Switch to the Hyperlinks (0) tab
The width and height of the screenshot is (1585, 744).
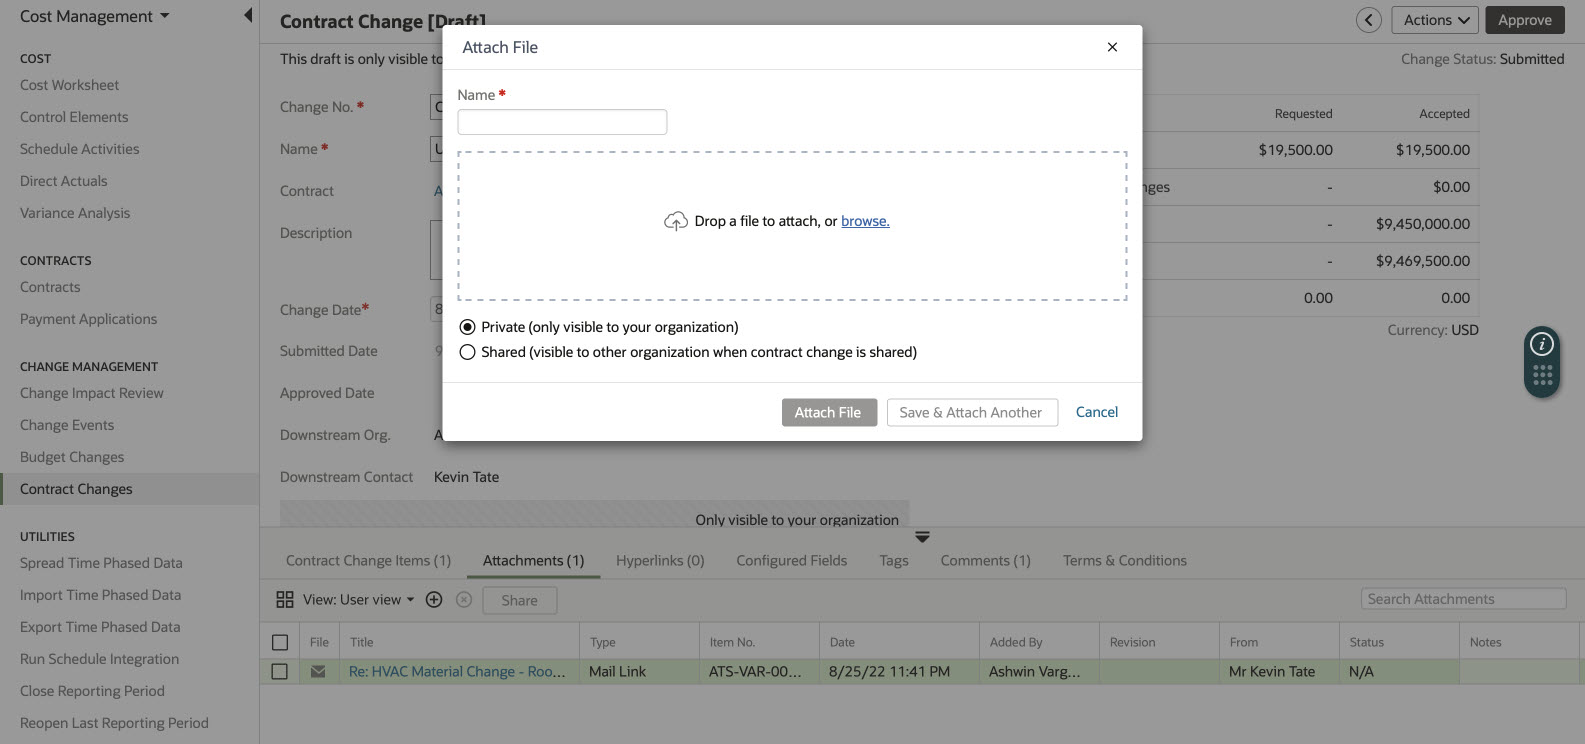[x=660, y=561]
